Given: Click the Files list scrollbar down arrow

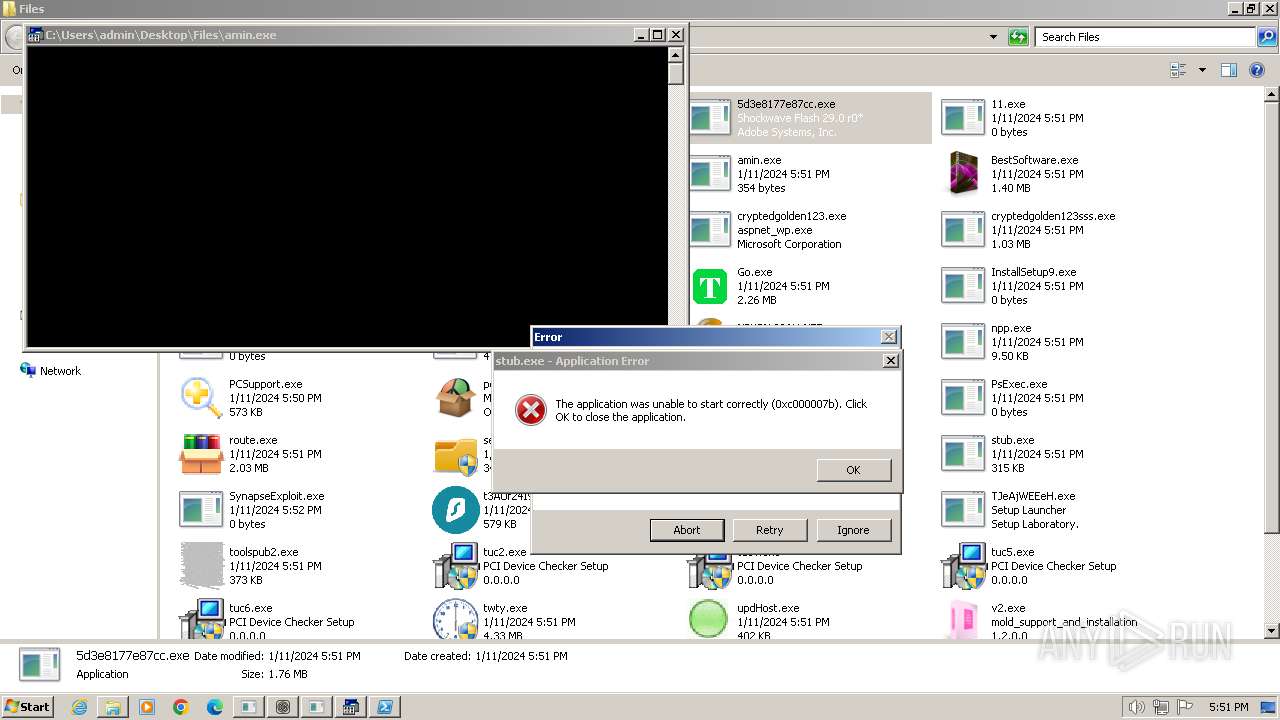Looking at the screenshot, I should pos(1272,631).
